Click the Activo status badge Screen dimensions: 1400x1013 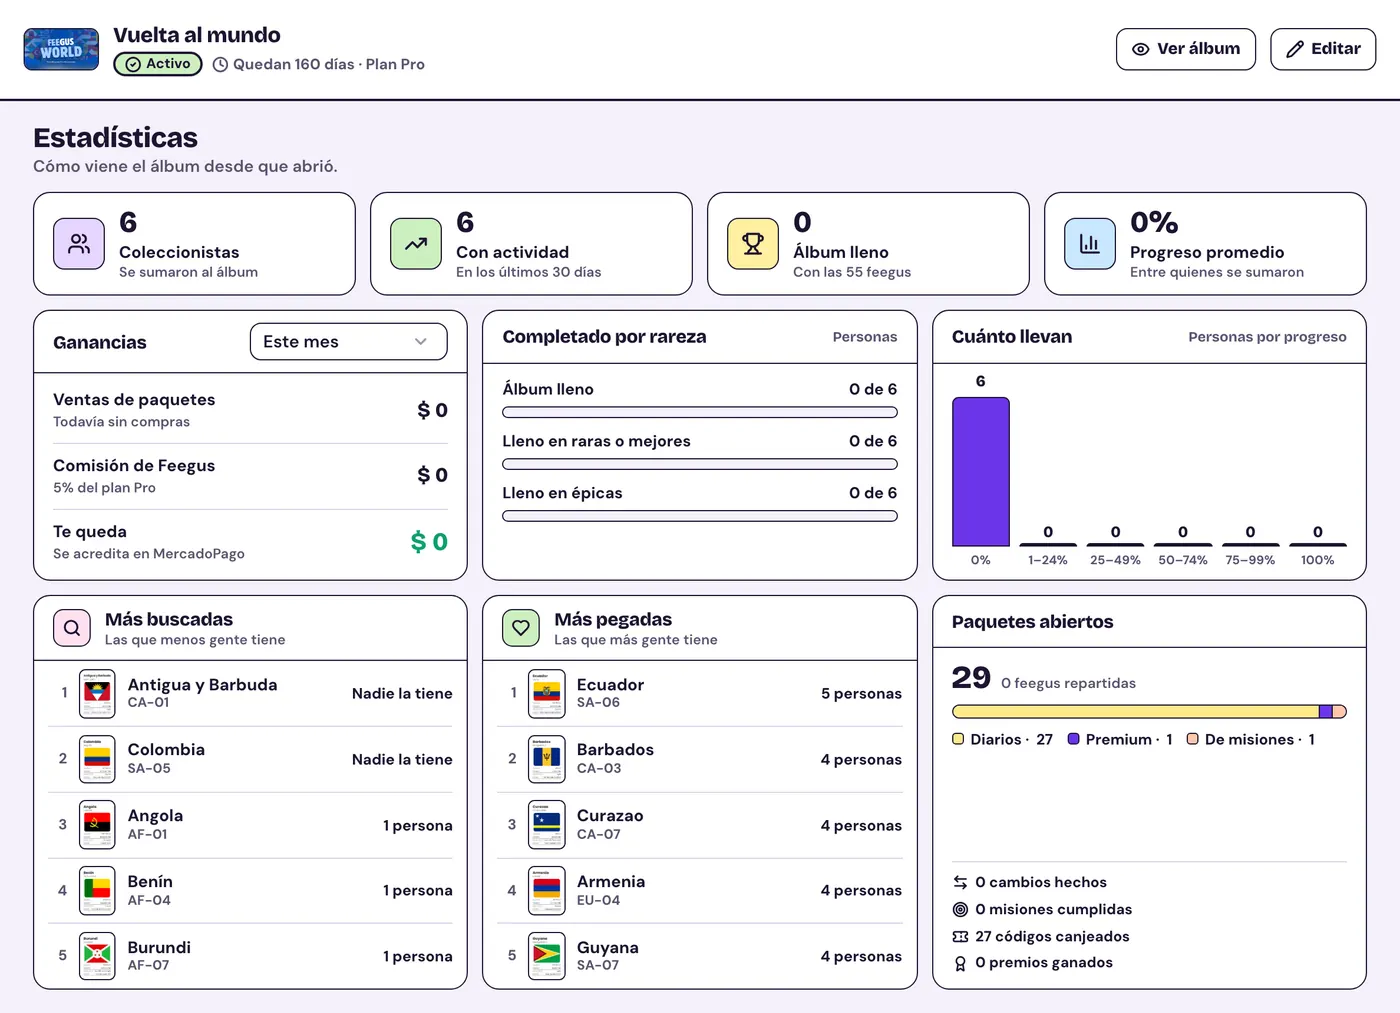click(158, 64)
